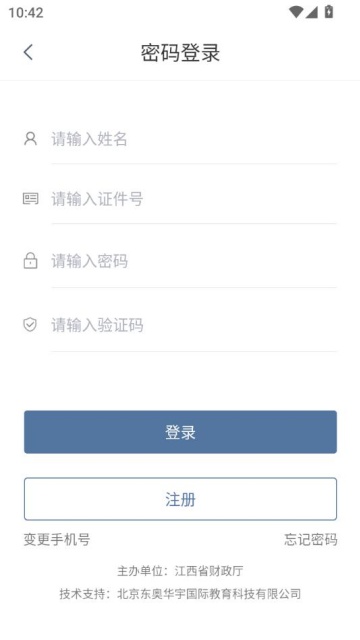
Task: Tap the battery status icon
Action: click(329, 12)
